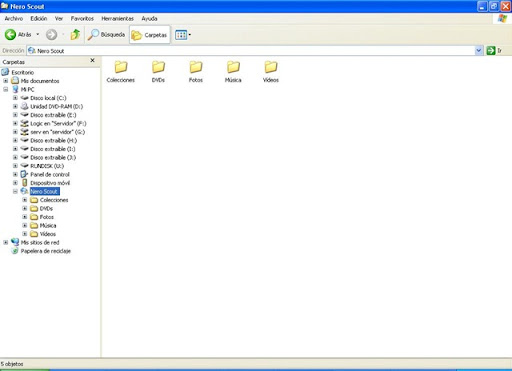Click the Dispositivo móvil icon
This screenshot has height=371, width=512.
pyautogui.click(x=25, y=183)
